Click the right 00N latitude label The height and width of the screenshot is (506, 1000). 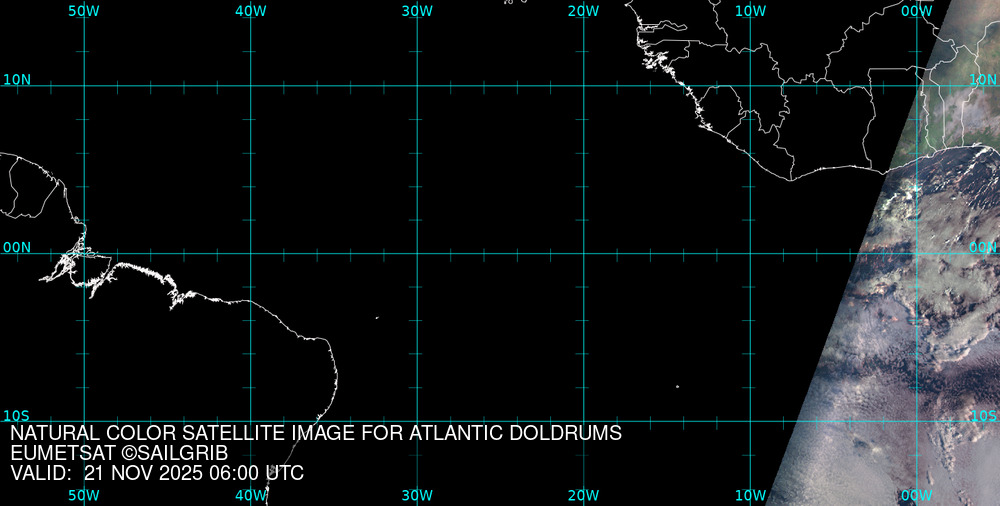(x=983, y=247)
